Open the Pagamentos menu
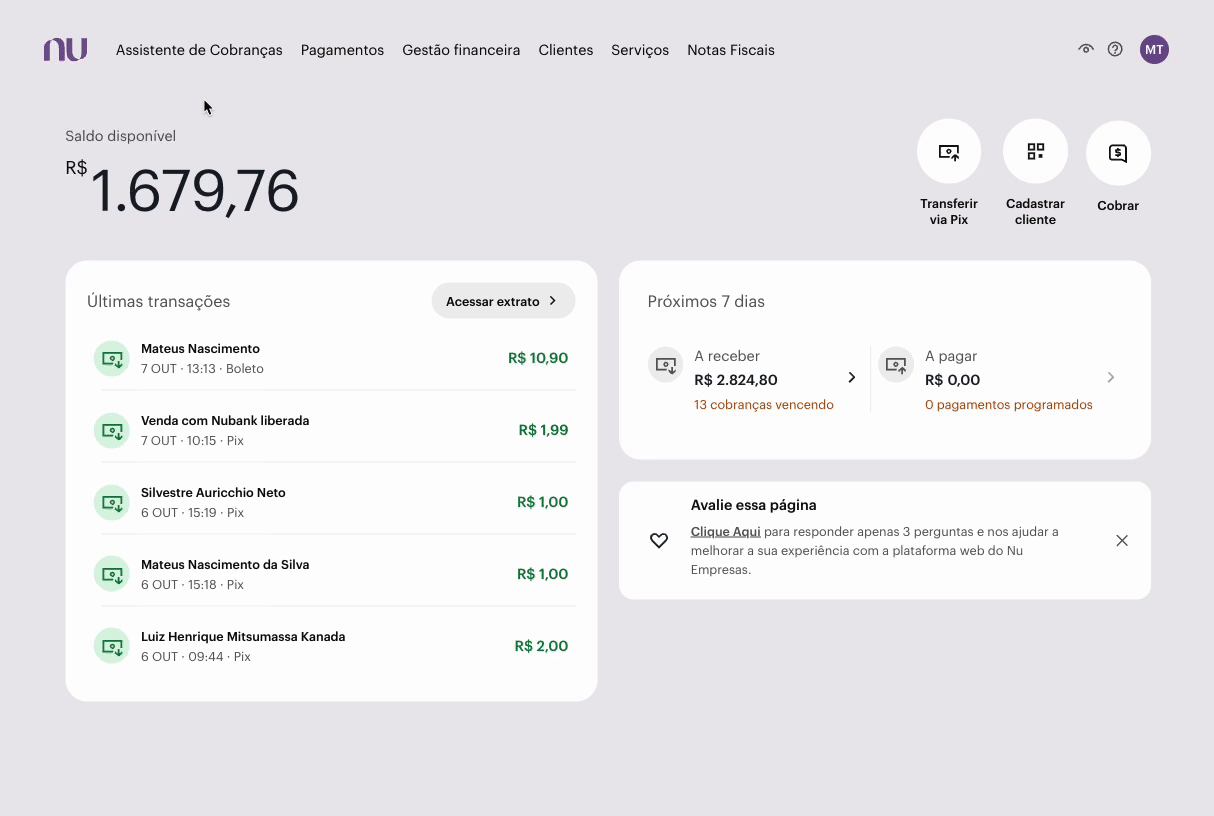1214x816 pixels. (x=342, y=50)
